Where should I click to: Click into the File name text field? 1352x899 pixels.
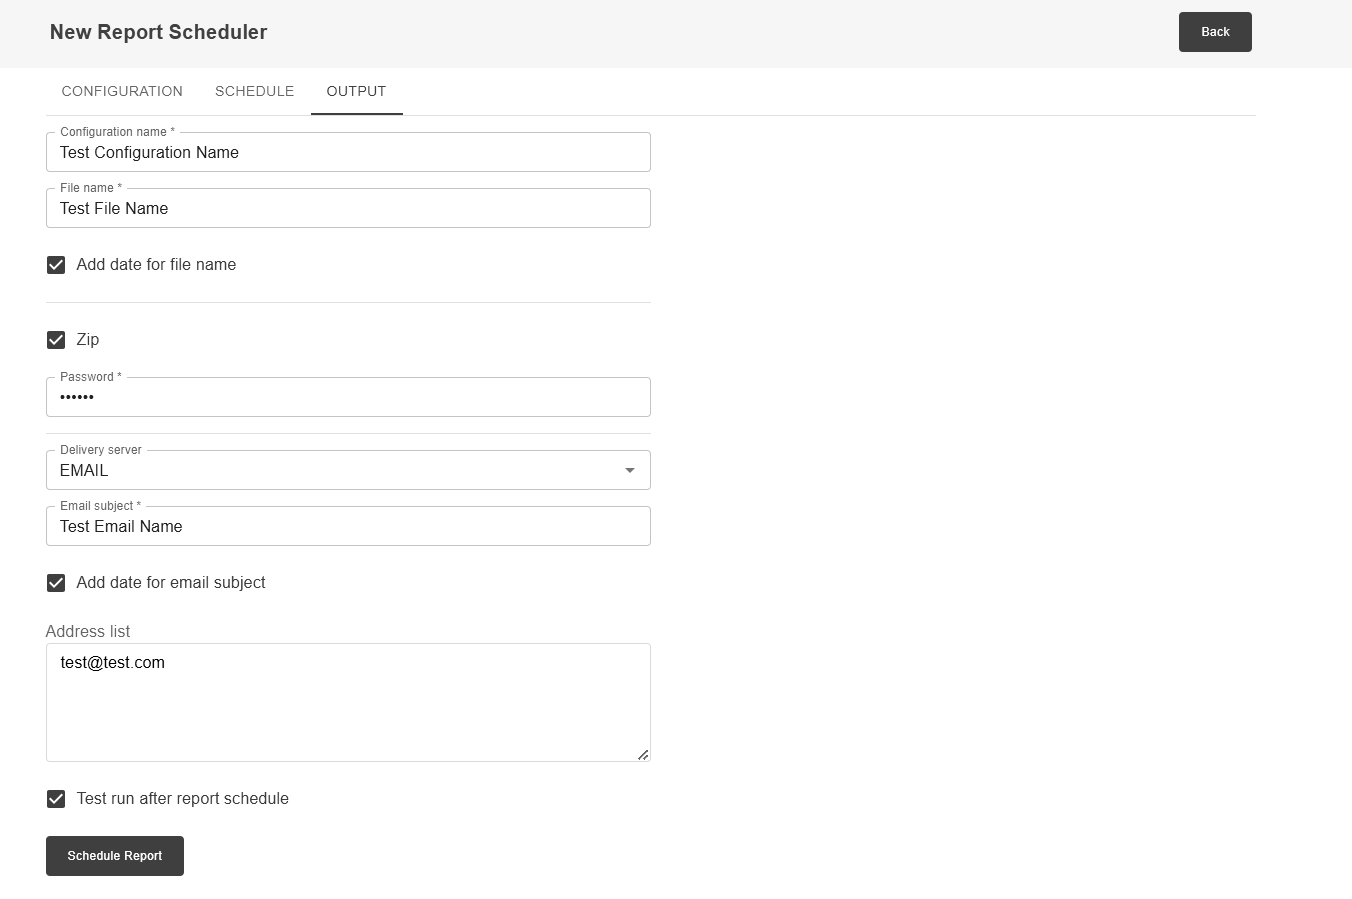pyautogui.click(x=348, y=209)
